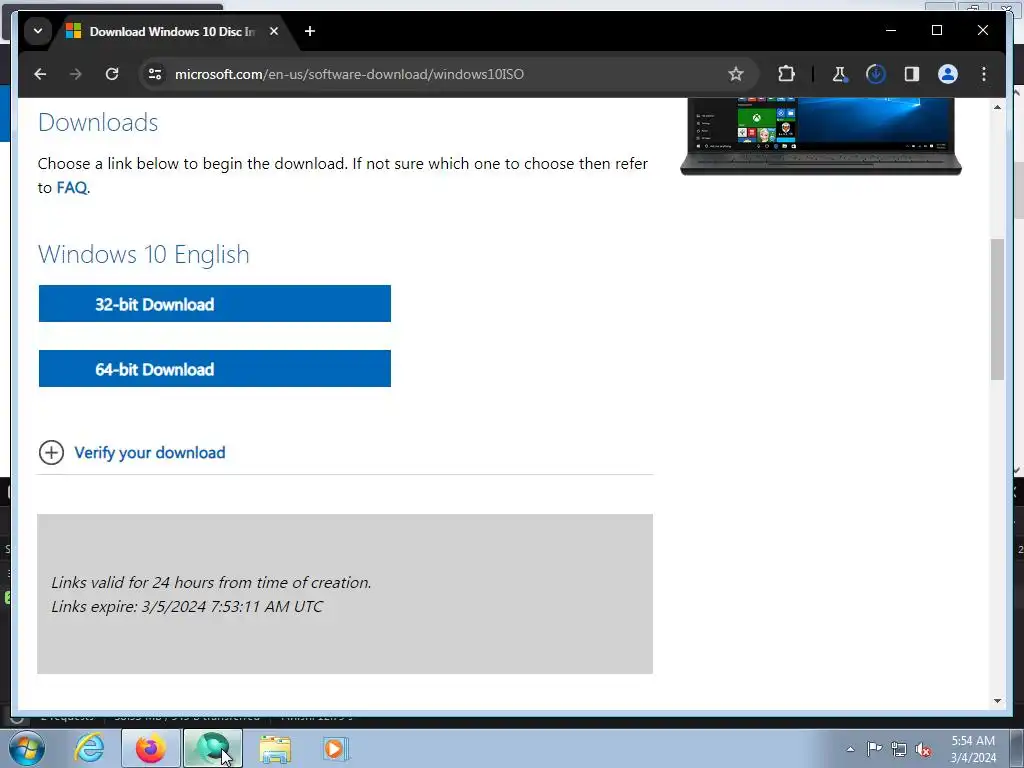1024x768 pixels.
Task: Open the Windows Start button
Action: coord(27,748)
